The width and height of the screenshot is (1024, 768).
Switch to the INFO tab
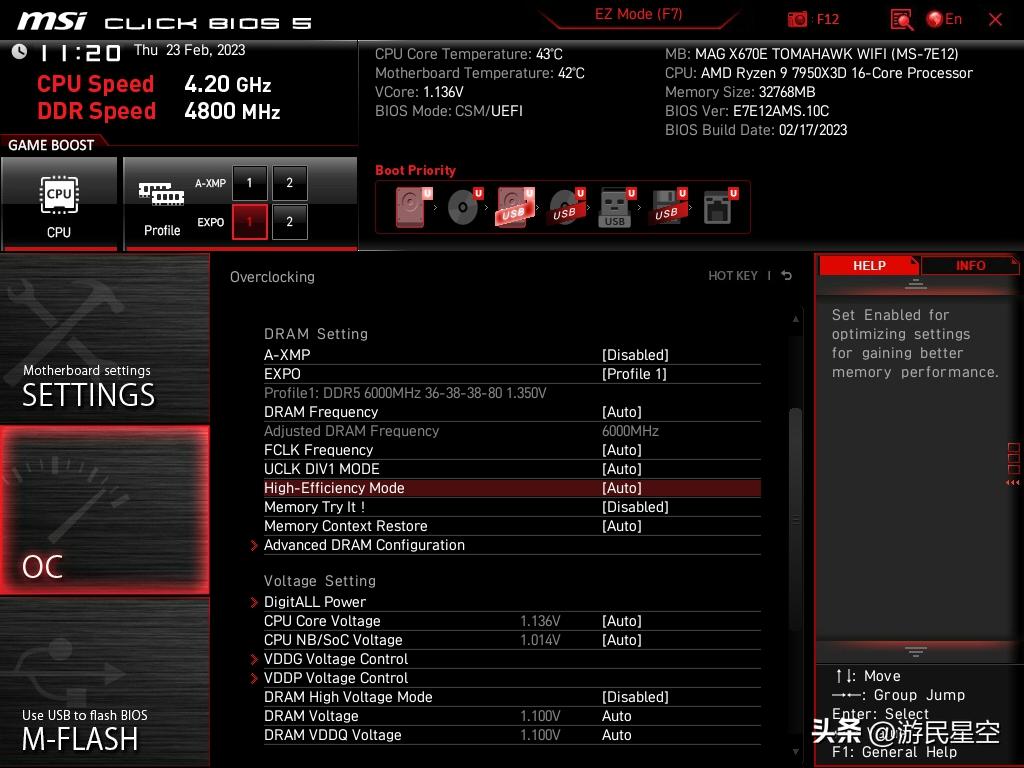click(968, 265)
